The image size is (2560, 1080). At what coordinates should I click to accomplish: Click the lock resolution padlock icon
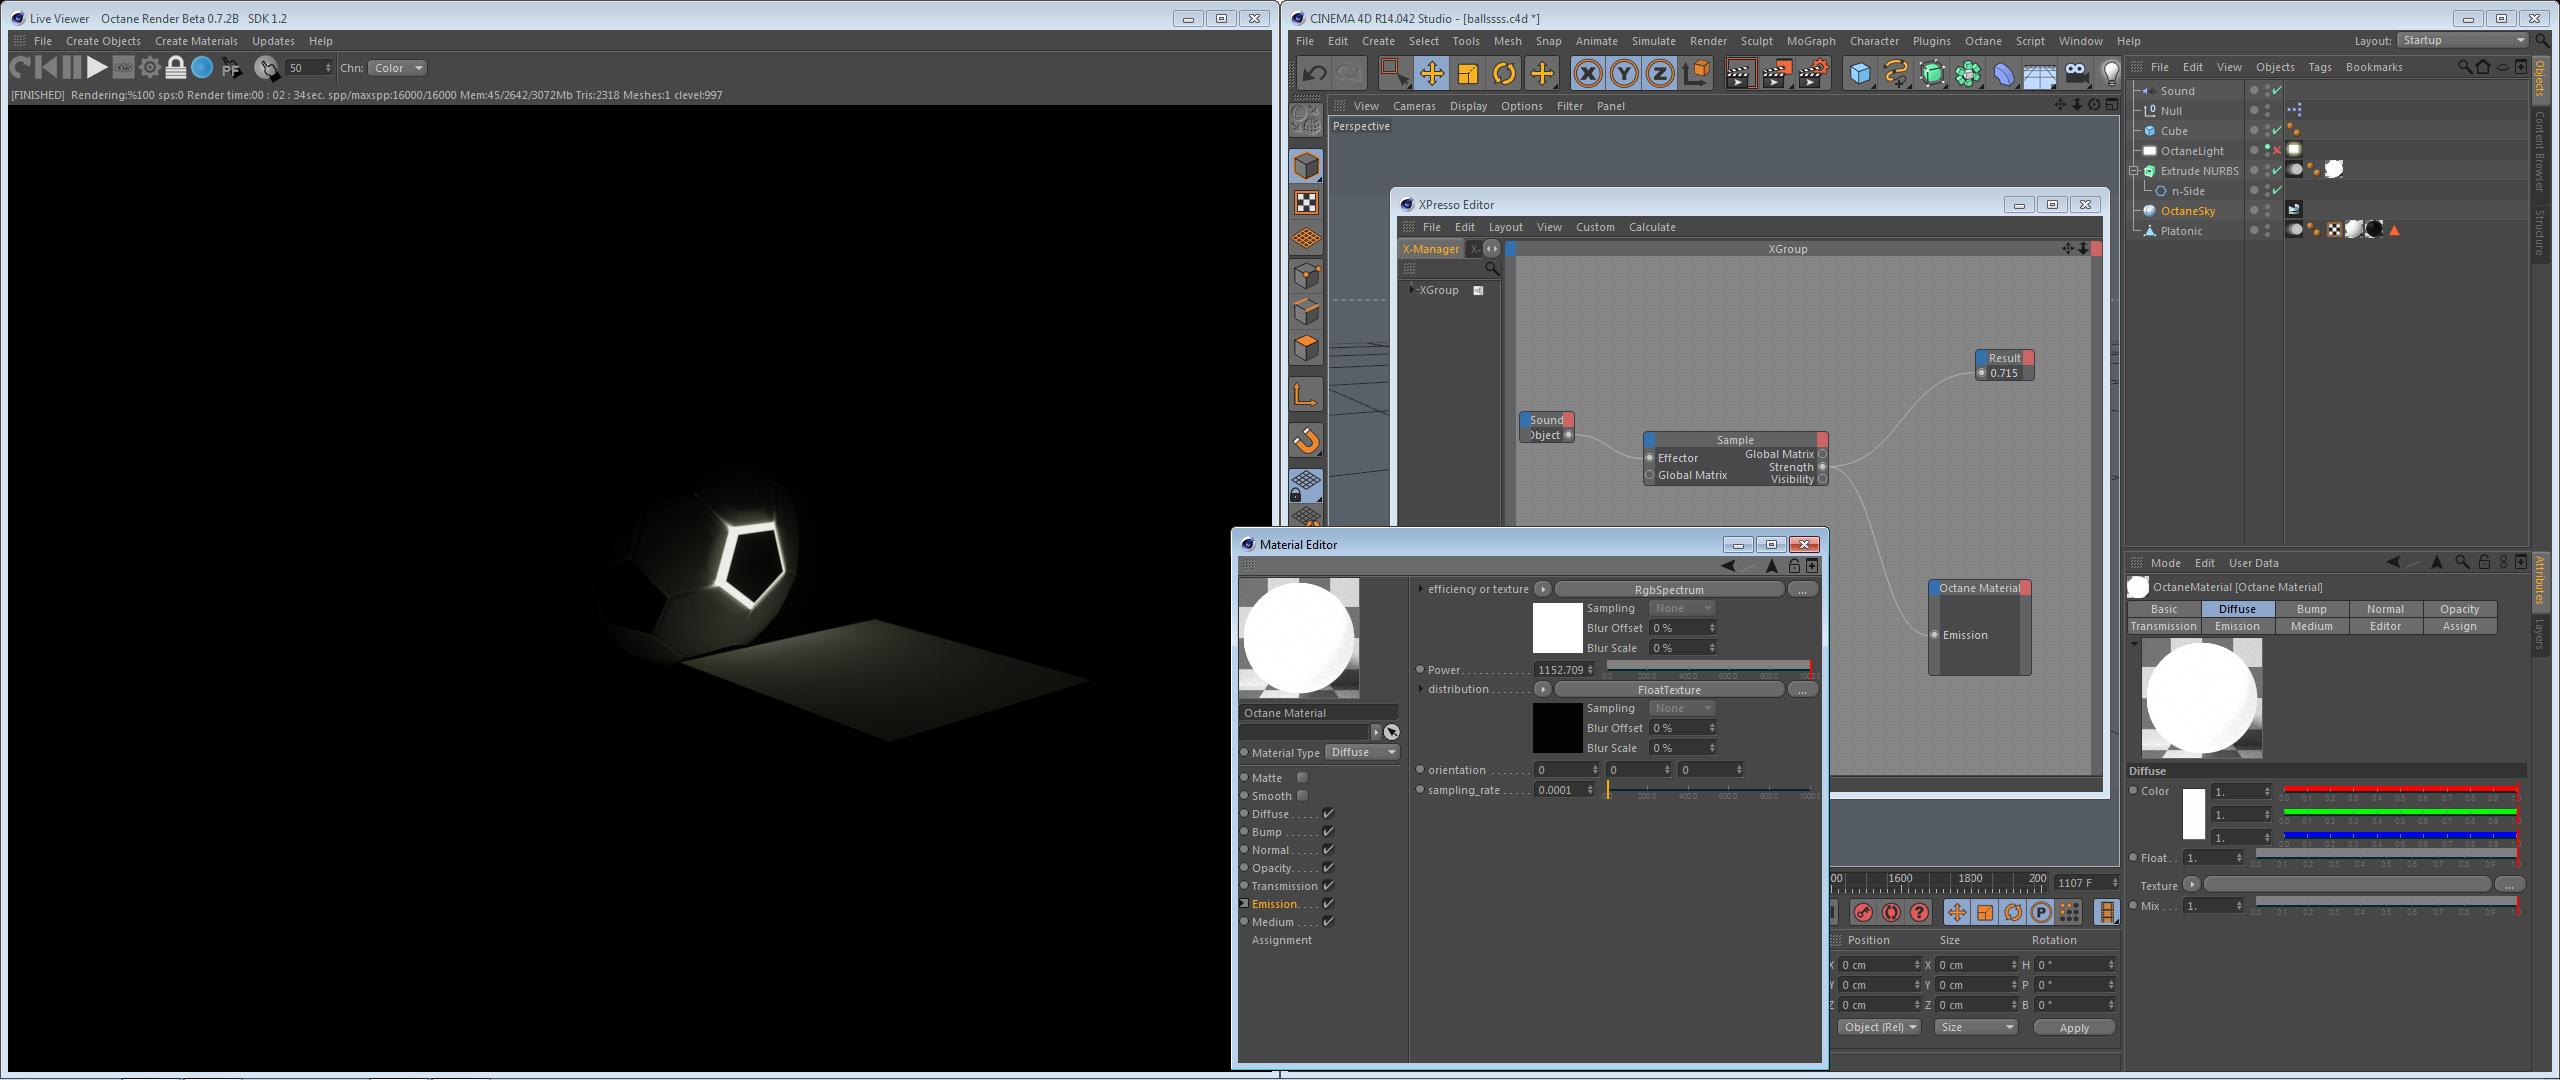(x=176, y=68)
